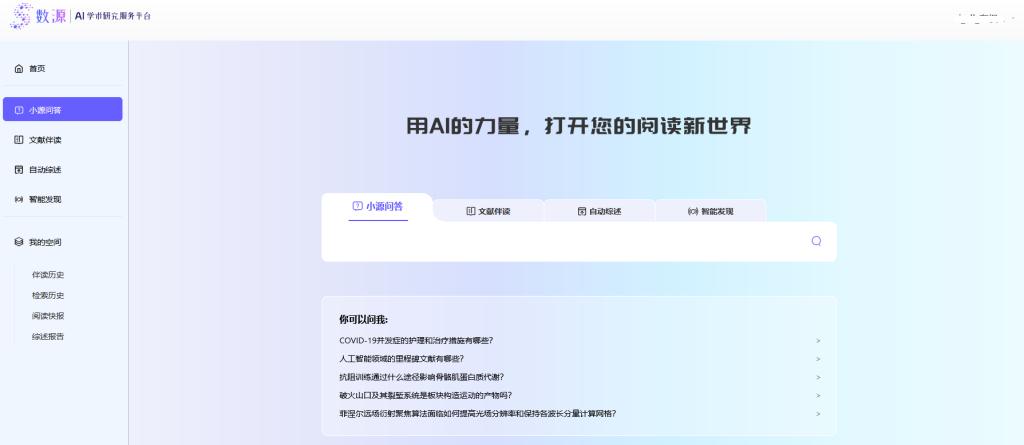Click the search magnifier icon in input box
The width and height of the screenshot is (1024, 445).
816,241
